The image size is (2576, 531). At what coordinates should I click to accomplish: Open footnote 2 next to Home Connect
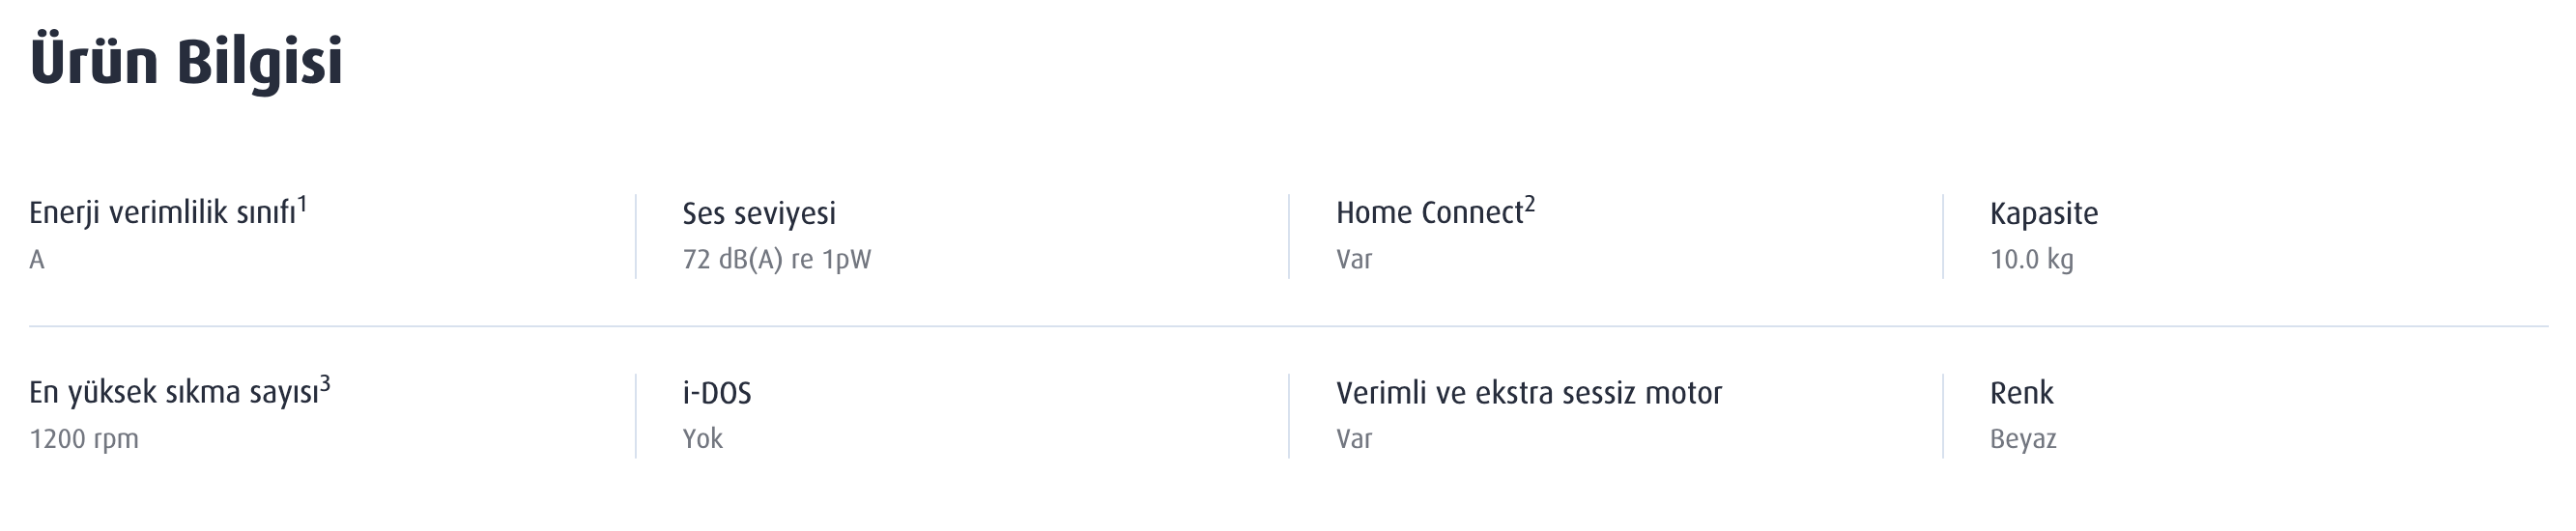pos(1529,204)
